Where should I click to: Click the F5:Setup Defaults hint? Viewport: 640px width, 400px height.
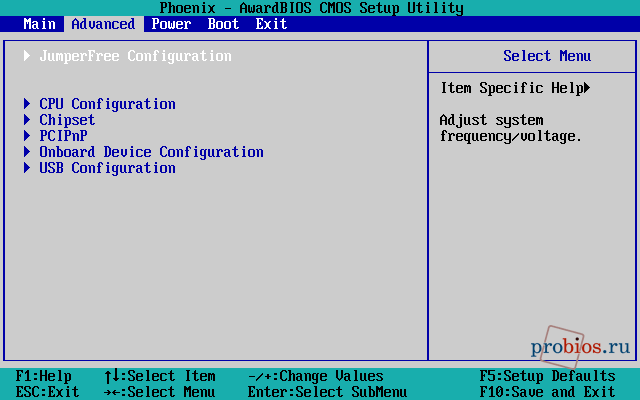(548, 376)
